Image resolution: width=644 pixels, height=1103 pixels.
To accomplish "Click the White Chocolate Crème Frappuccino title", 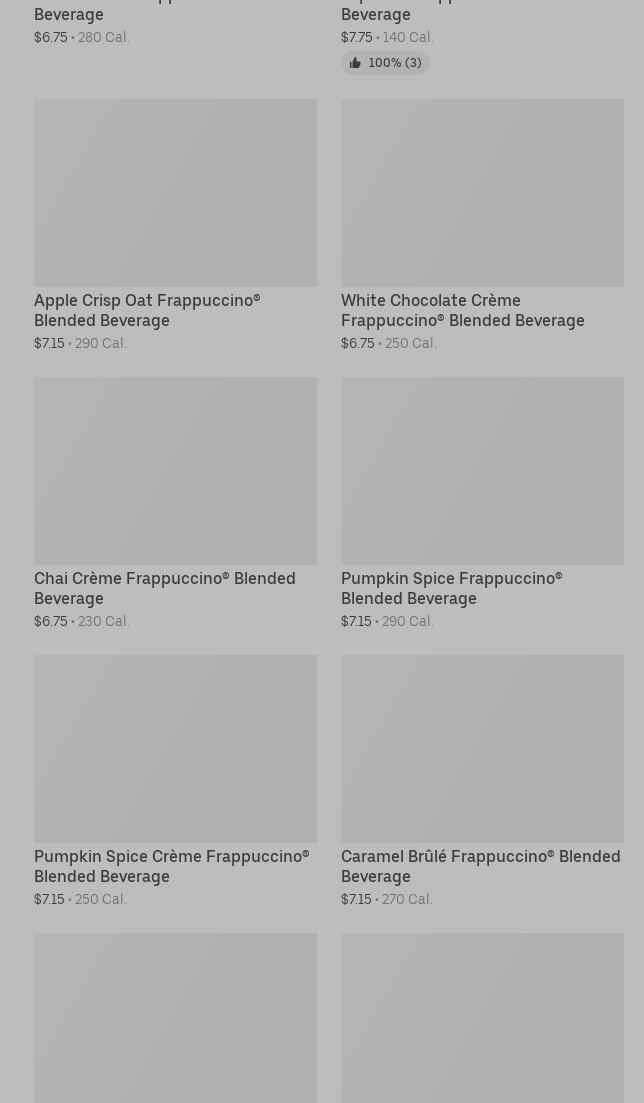I will point(462,310).
